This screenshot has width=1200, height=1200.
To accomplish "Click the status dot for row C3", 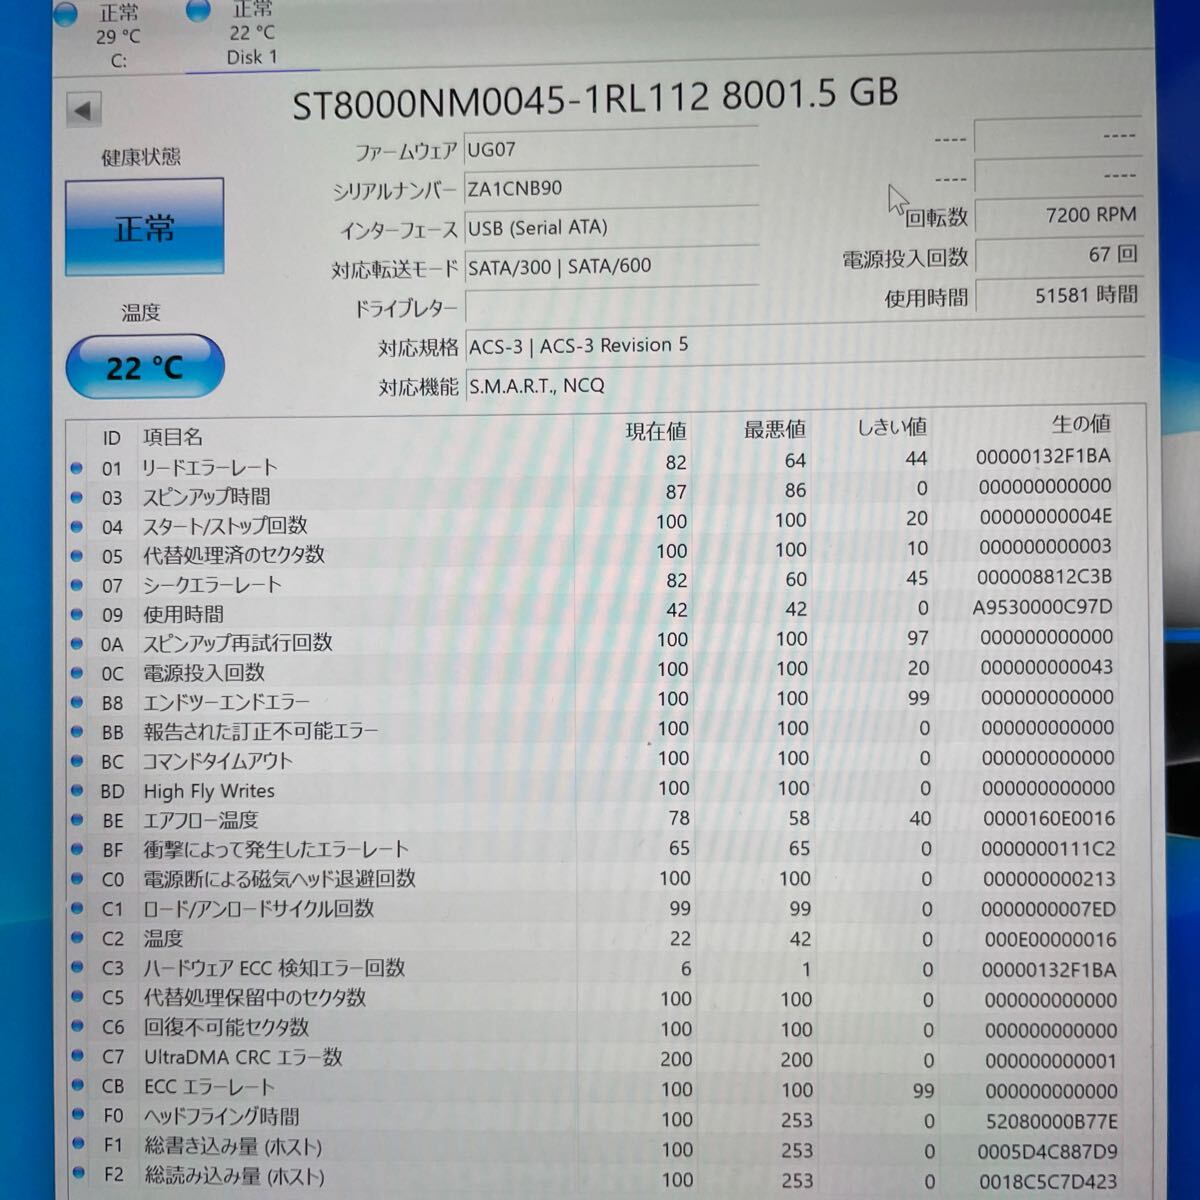I will point(77,967).
